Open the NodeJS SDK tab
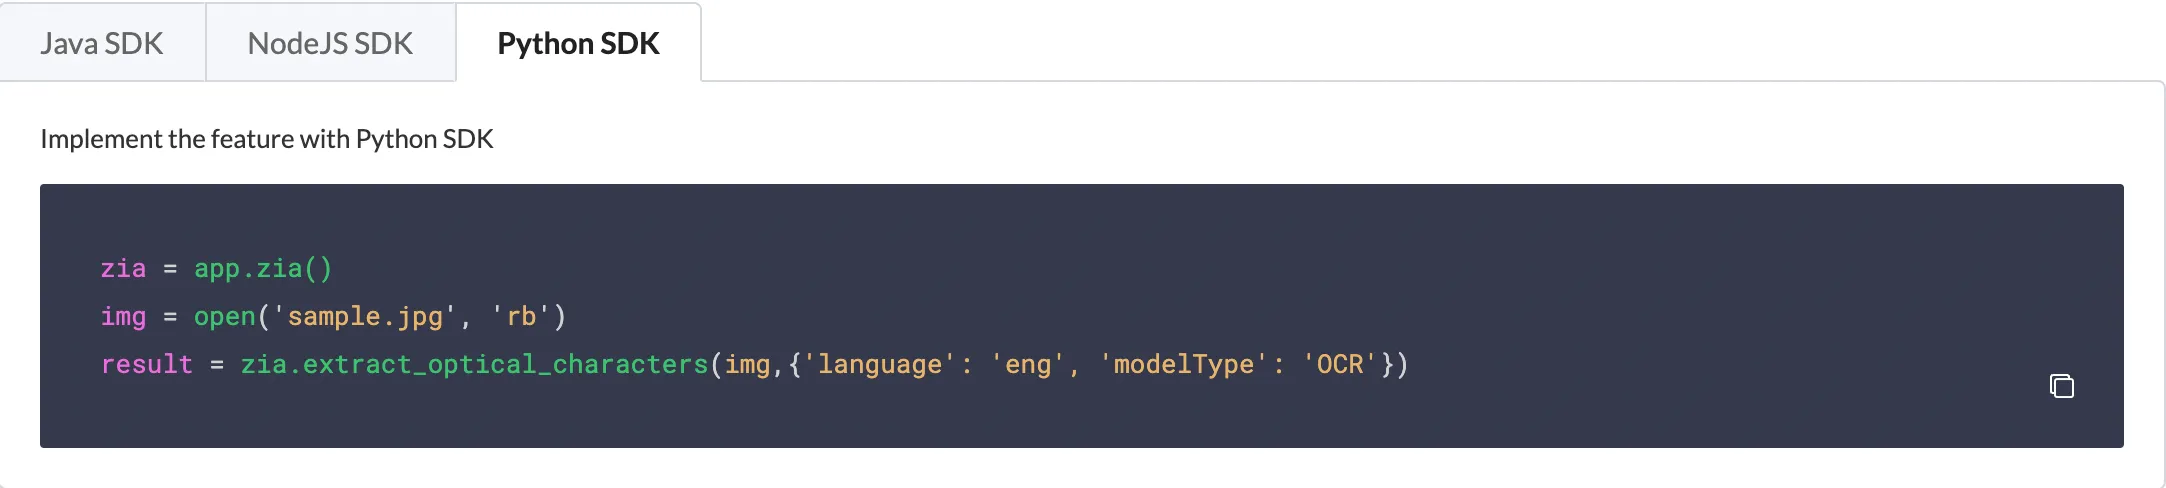Viewport: 2166px width, 488px height. coord(330,43)
